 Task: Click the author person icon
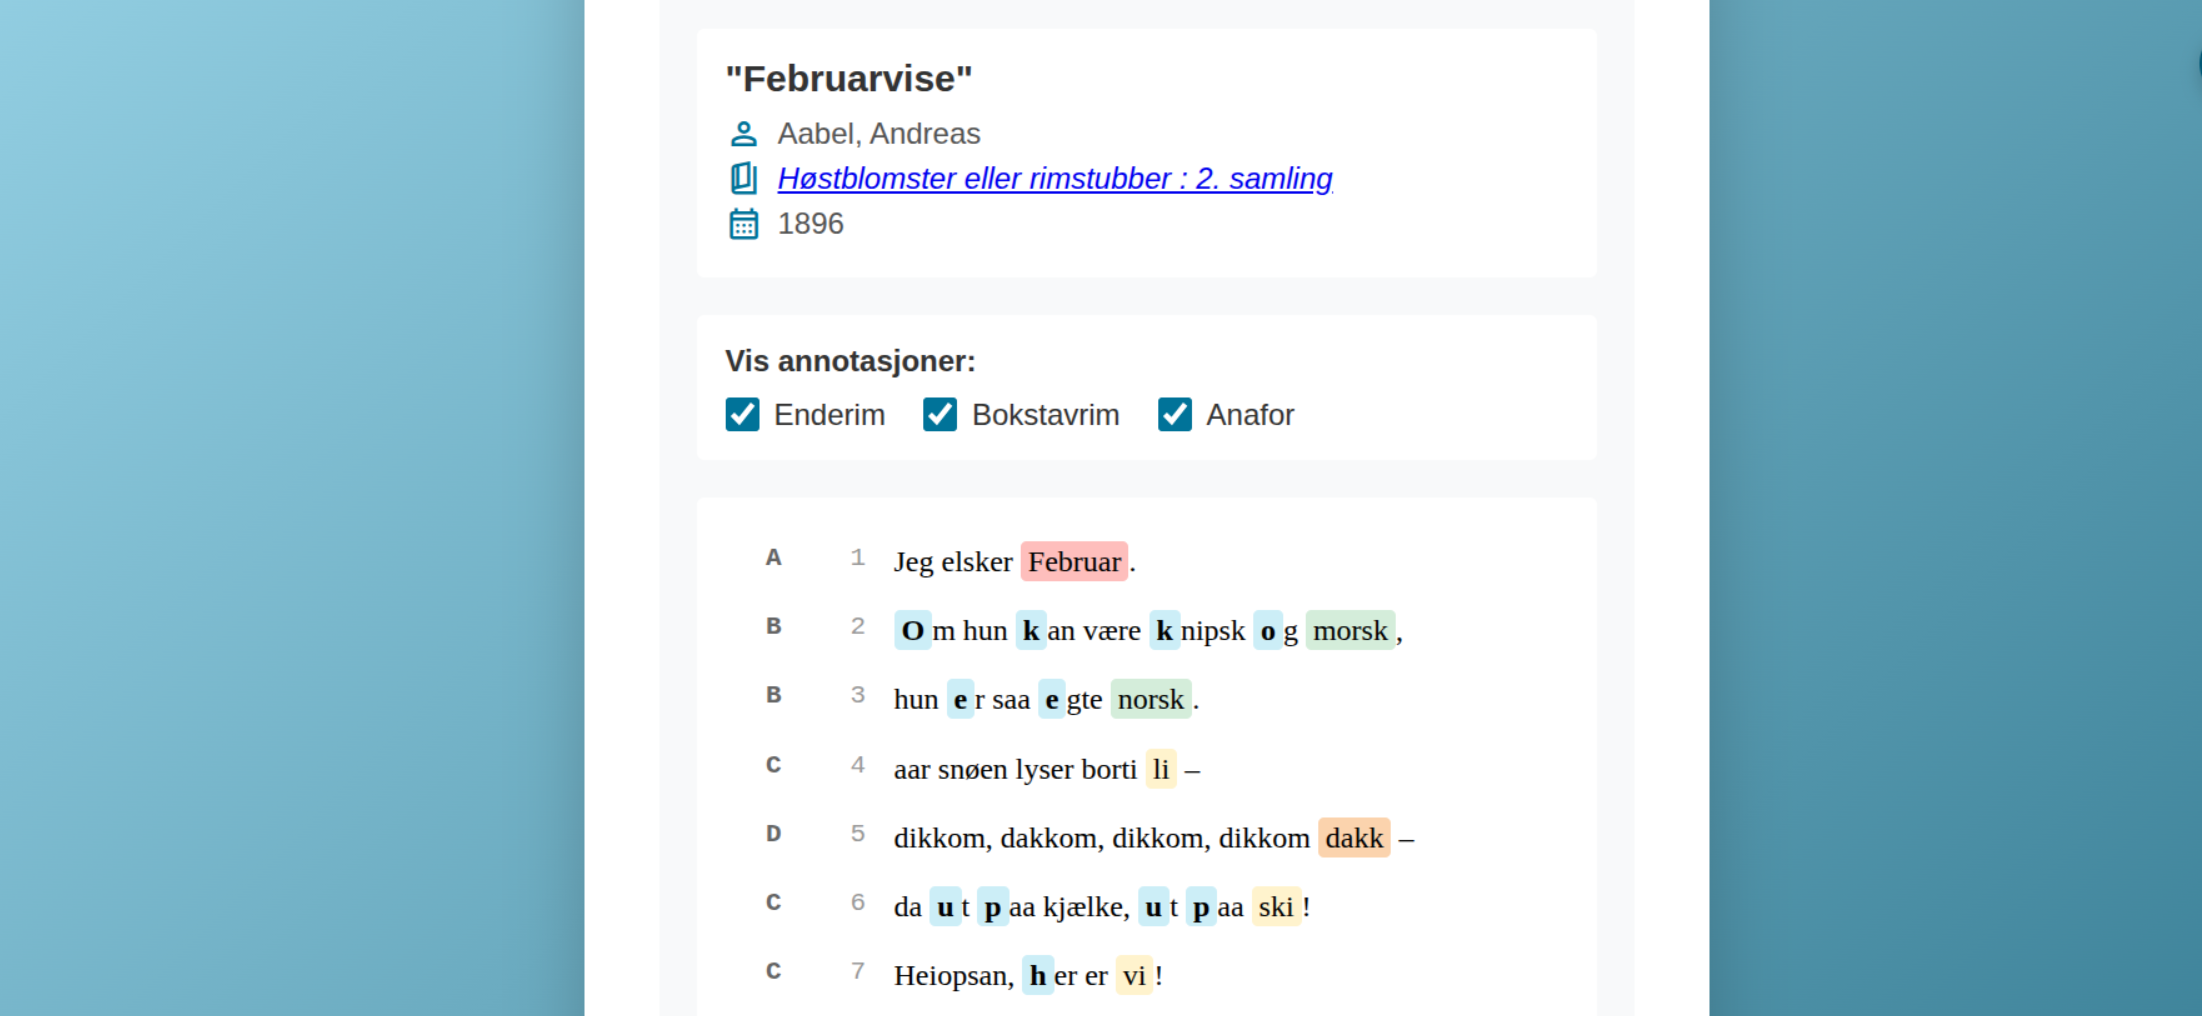743,134
